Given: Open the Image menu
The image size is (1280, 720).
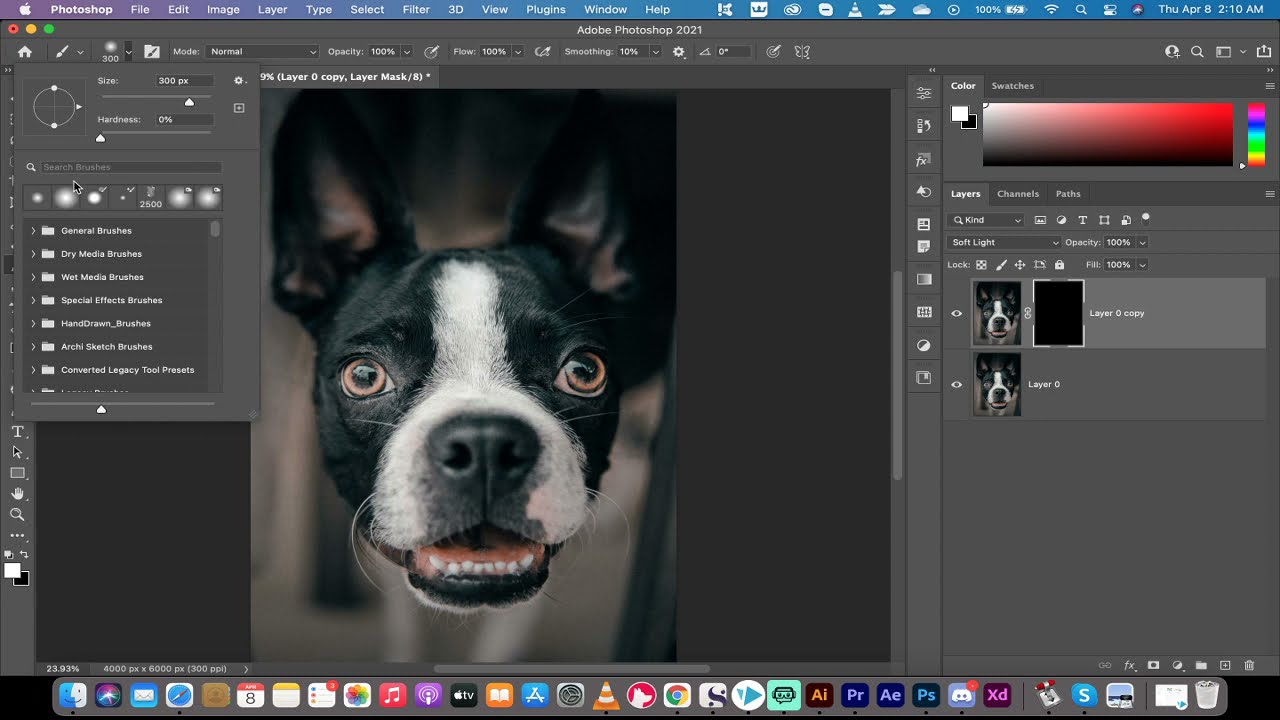Looking at the screenshot, I should click(x=223, y=9).
